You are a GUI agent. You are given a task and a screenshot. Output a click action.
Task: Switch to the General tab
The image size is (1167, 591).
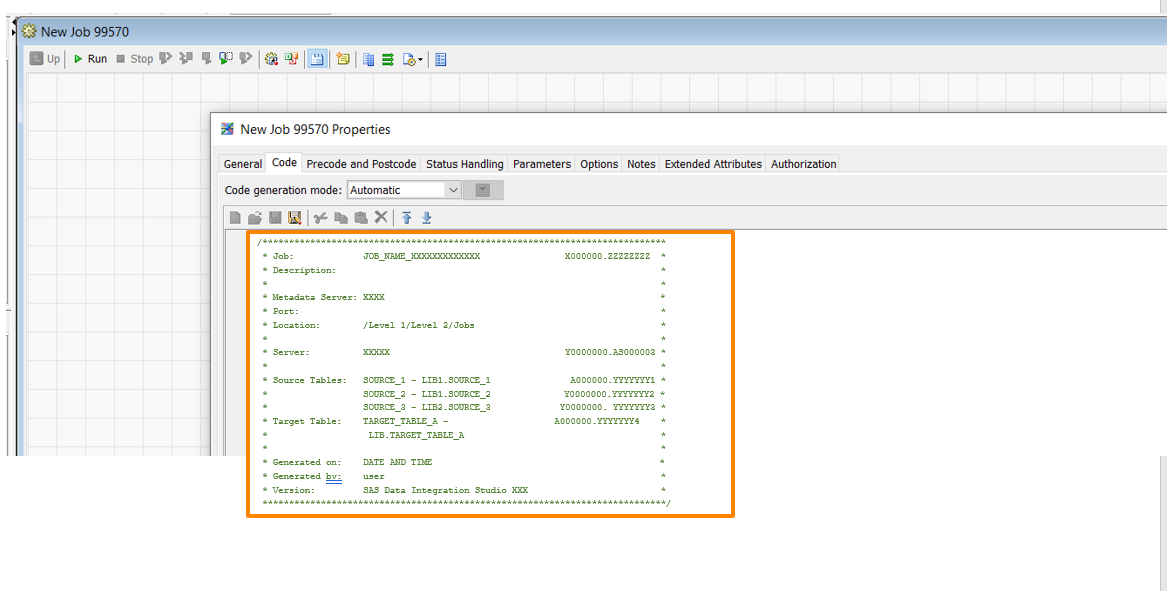pyautogui.click(x=243, y=164)
